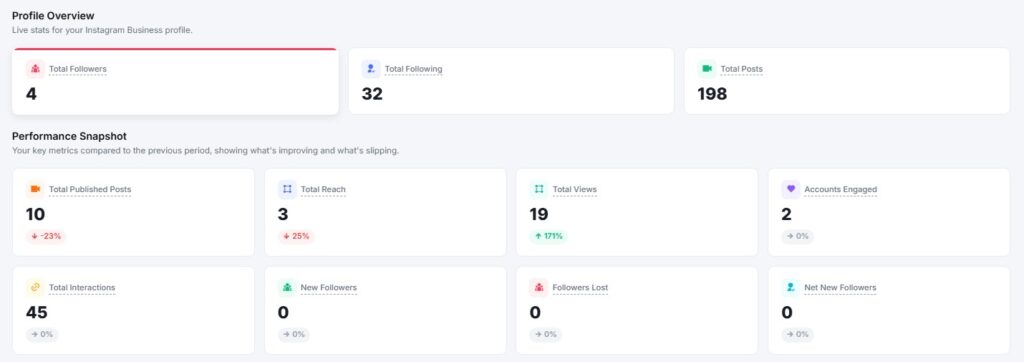Click the Performance Snapshot heading
The width and height of the screenshot is (1024, 362).
69,136
